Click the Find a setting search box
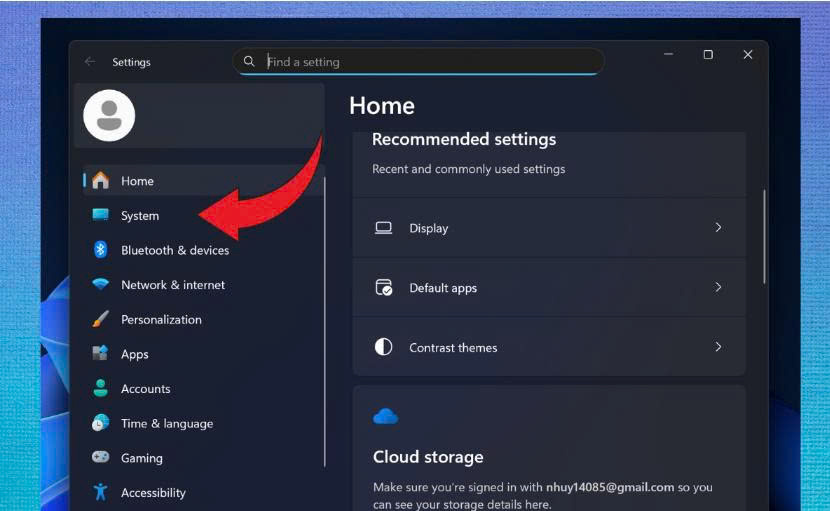 click(418, 61)
